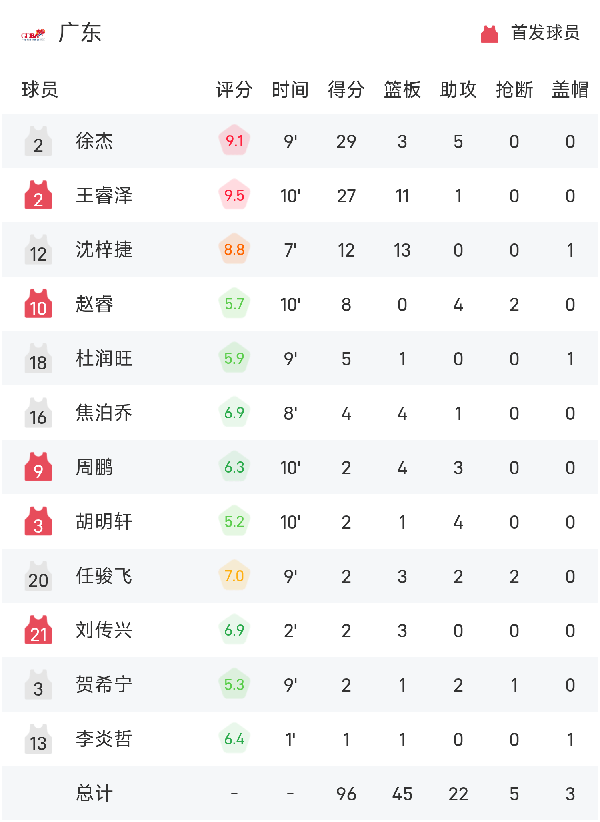Select player name 贺希宁
600x822 pixels.
point(104,685)
